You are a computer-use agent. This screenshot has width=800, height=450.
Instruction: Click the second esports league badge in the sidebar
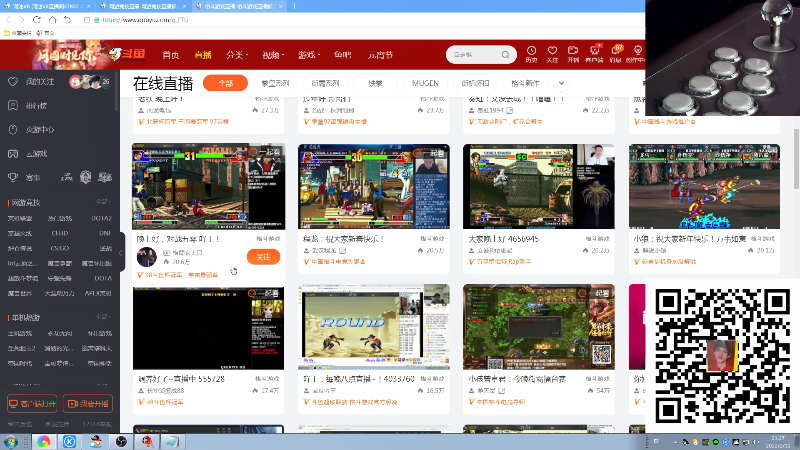point(85,177)
